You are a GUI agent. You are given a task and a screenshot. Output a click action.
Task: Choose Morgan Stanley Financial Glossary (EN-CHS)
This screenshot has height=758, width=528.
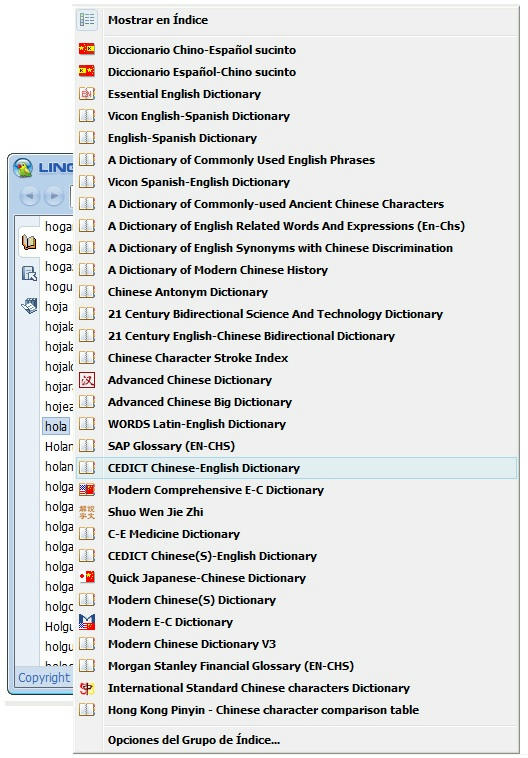296,666
